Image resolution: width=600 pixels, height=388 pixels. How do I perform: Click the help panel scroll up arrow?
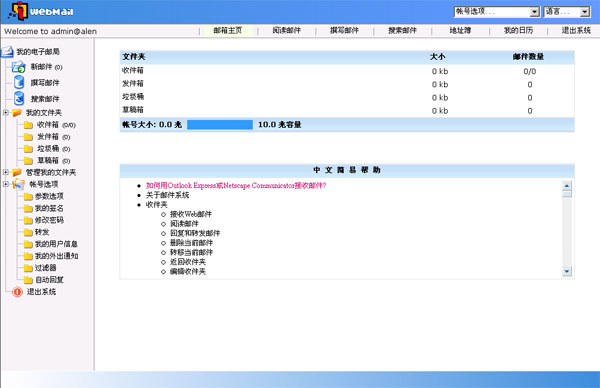pyautogui.click(x=567, y=185)
